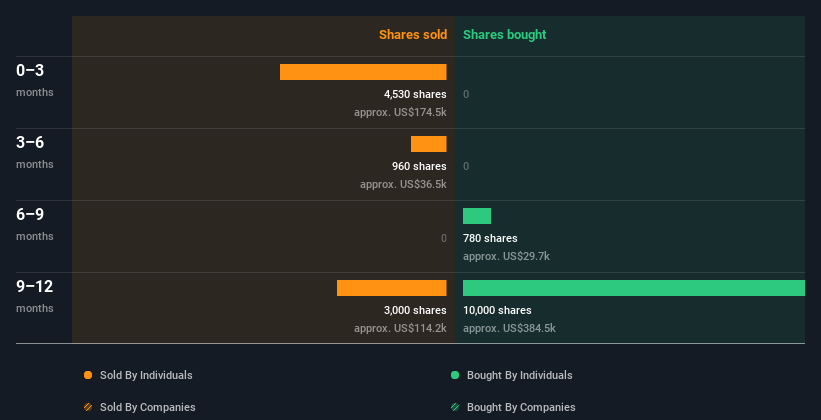This screenshot has width=821, height=420.
Task: Click the 3,000 shares value
Action: 415,310
